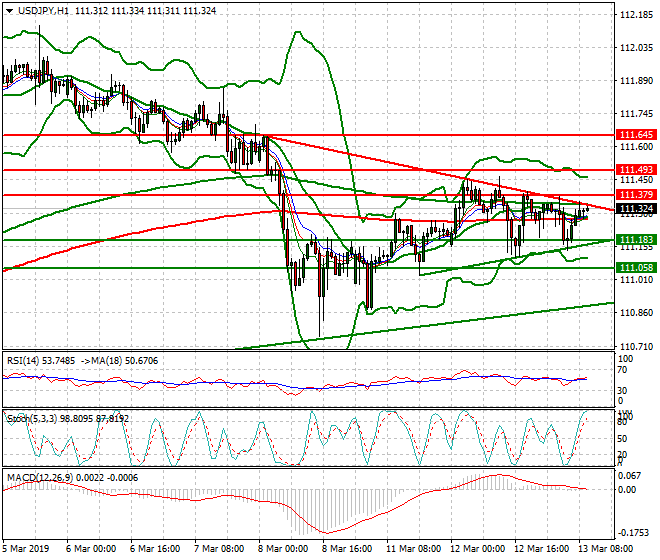
Task: Click the 11 Mar 08:00 time axis label
Action: point(413,549)
